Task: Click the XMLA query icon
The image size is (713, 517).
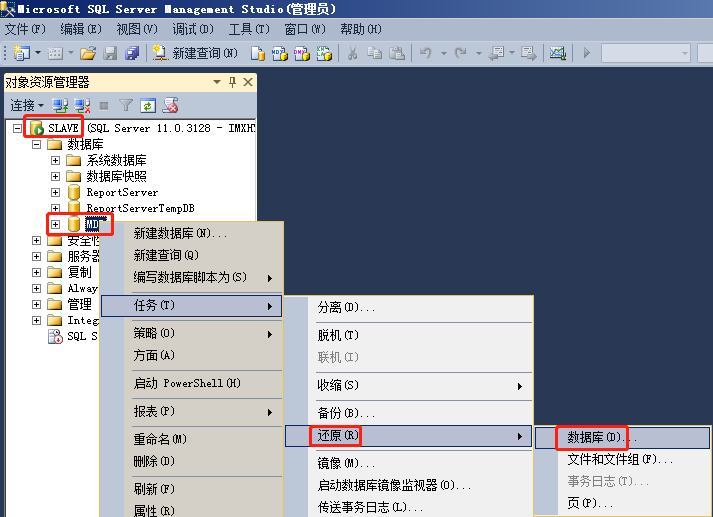Action: coord(324,54)
